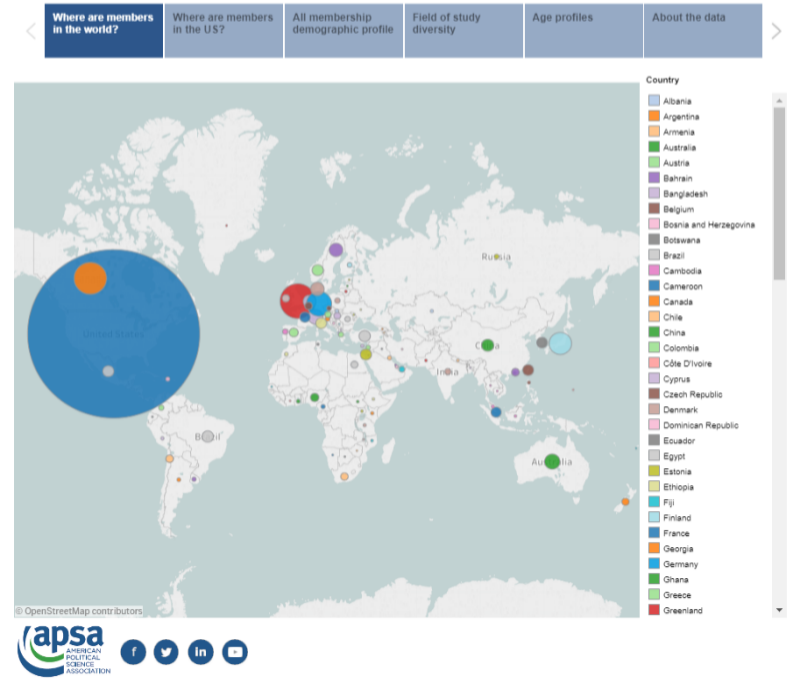Click the red bubble over the United Kingdom
The image size is (800, 688).
coord(295,299)
